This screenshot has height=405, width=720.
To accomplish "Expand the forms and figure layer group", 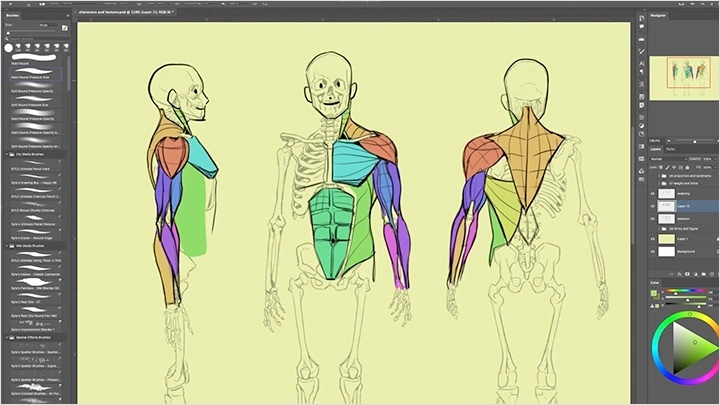I will [x=659, y=229].
